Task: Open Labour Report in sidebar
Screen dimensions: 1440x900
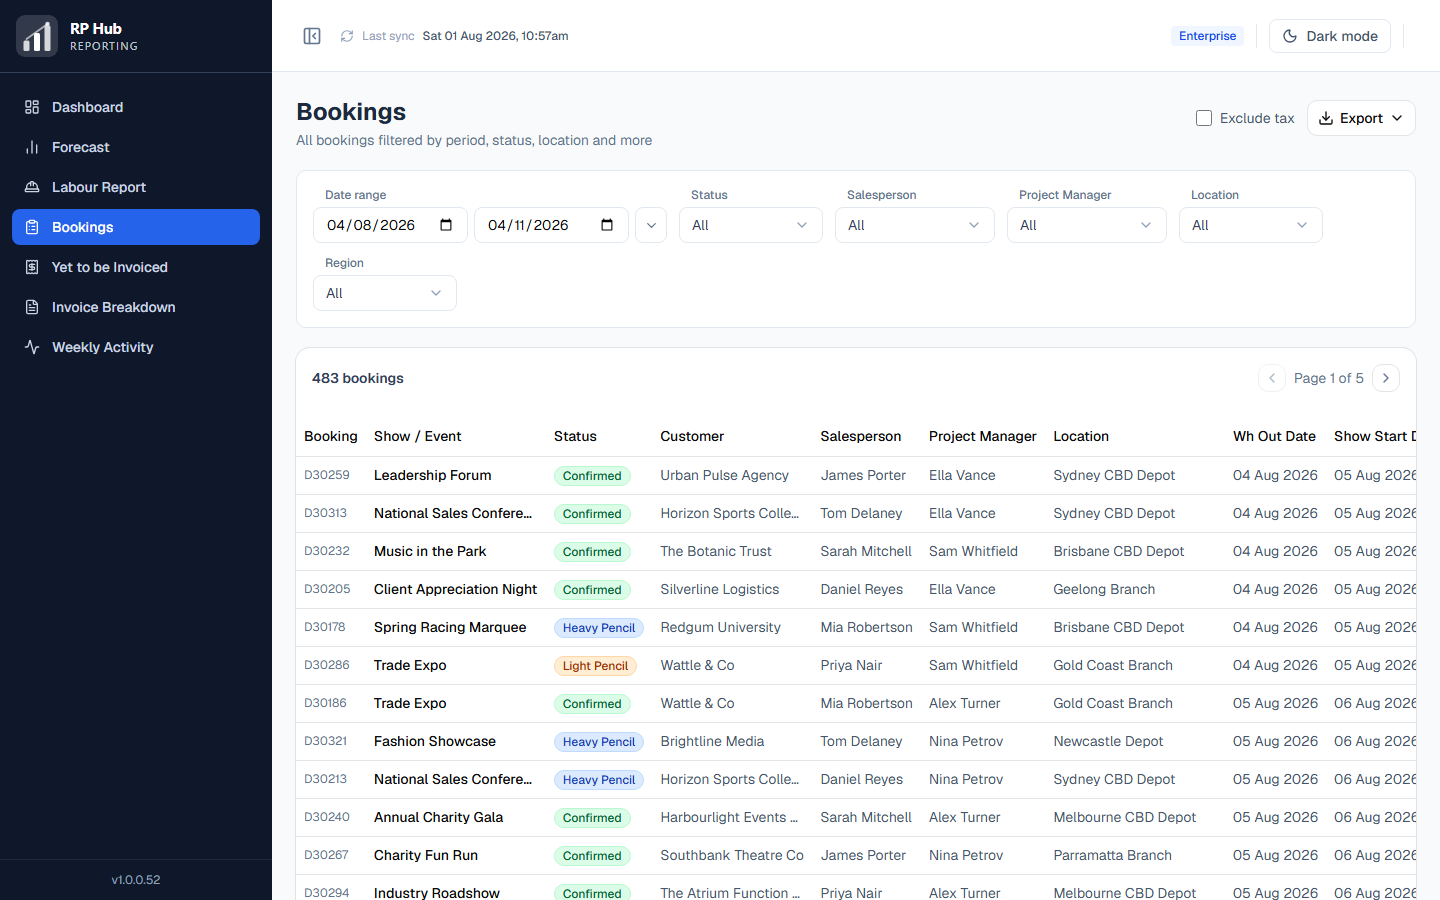Action: pyautogui.click(x=136, y=187)
